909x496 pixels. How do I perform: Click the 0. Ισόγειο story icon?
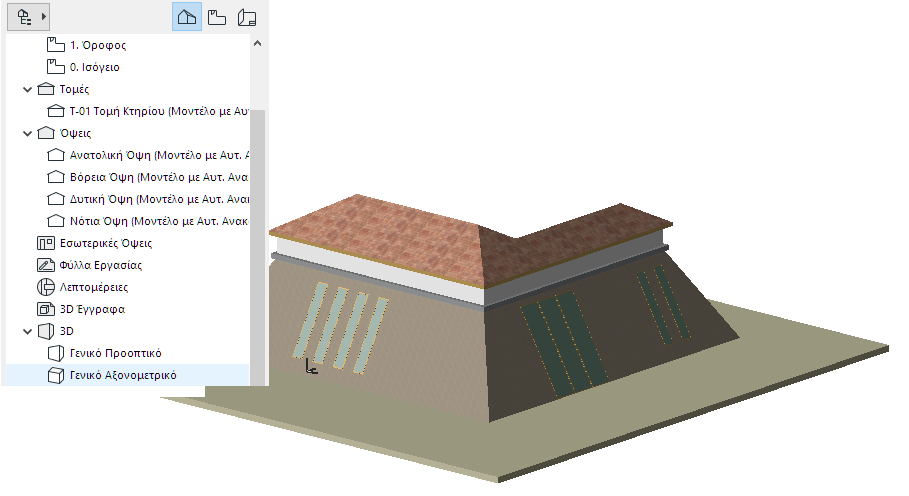click(x=56, y=67)
